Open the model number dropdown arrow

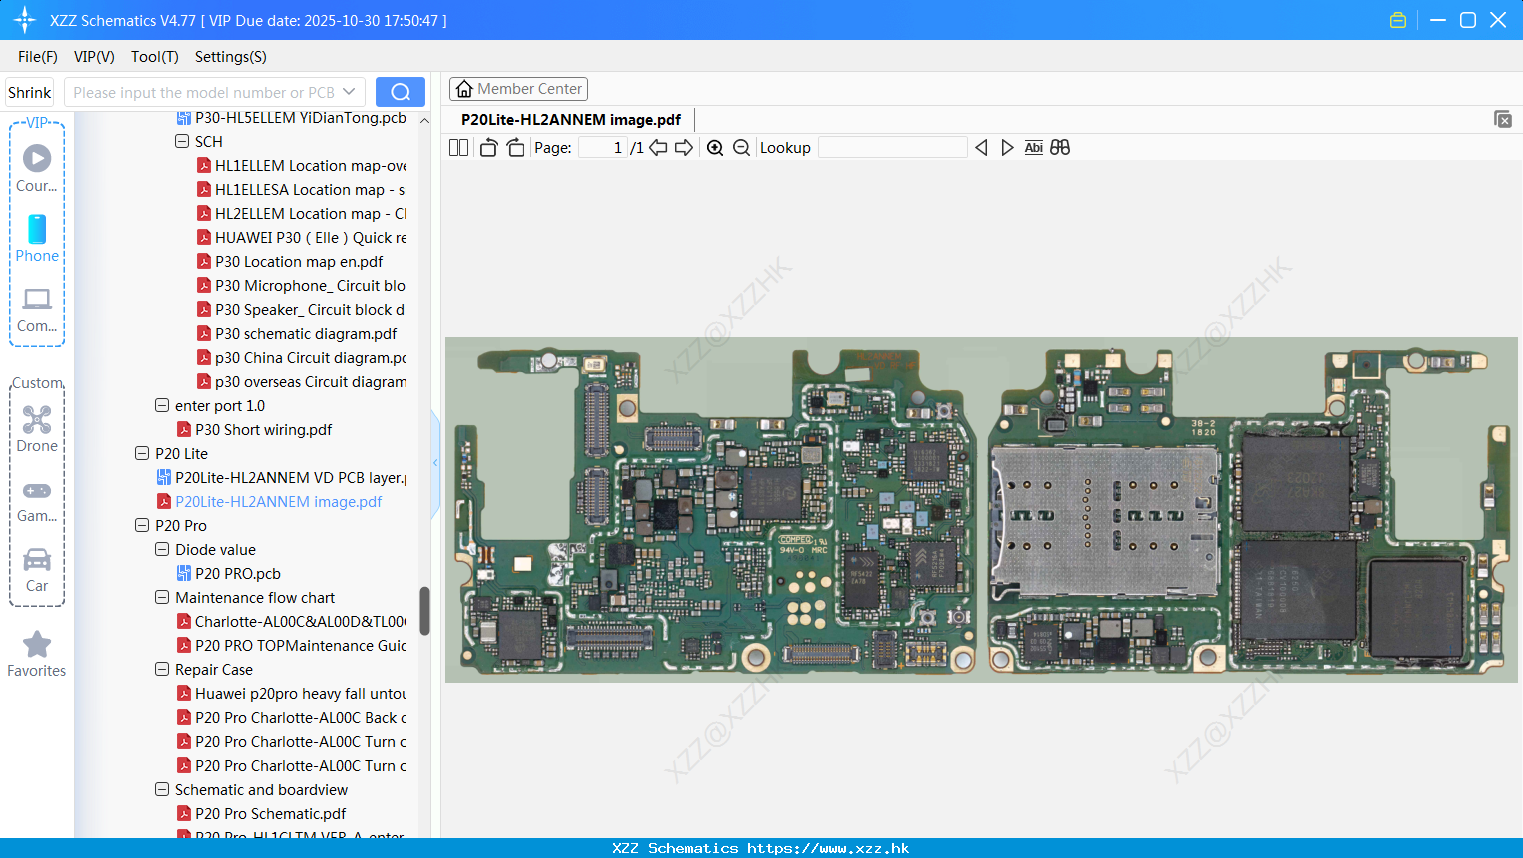[x=349, y=92]
